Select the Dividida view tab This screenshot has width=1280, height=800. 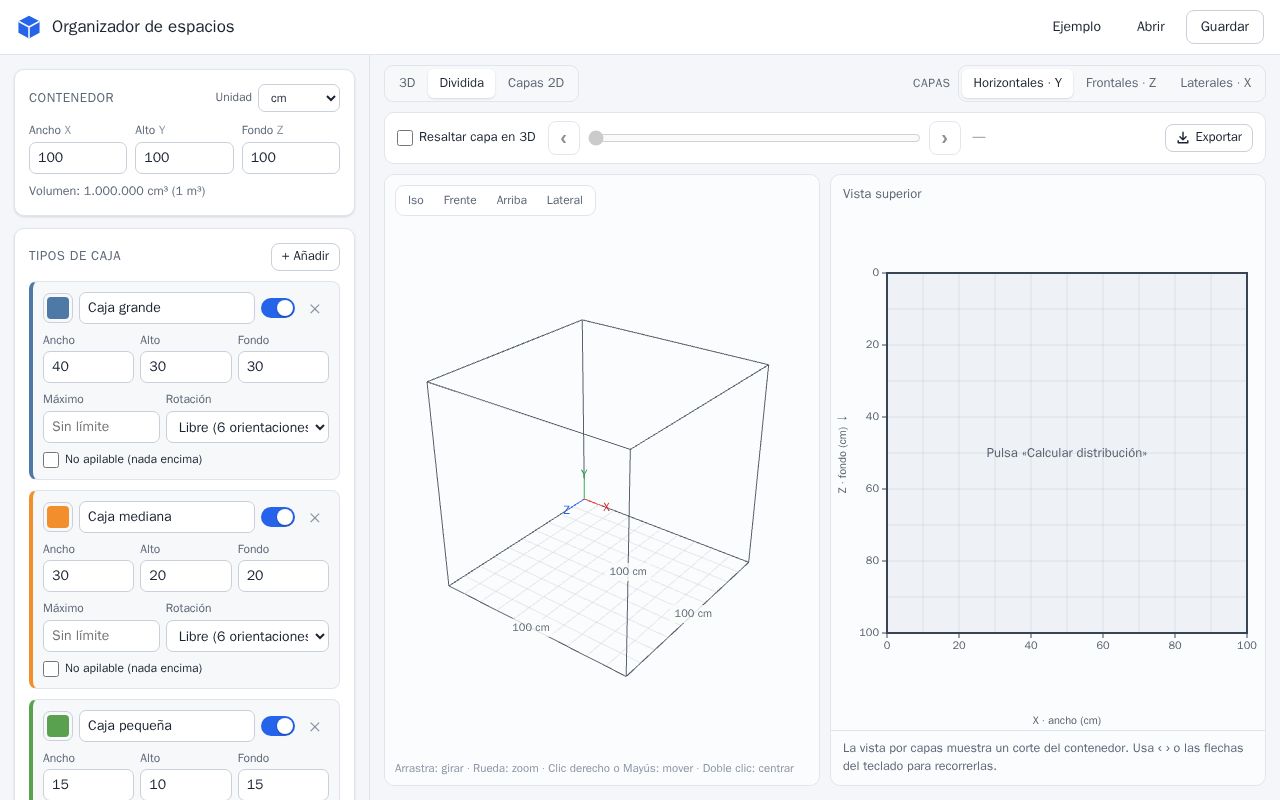tap(461, 83)
